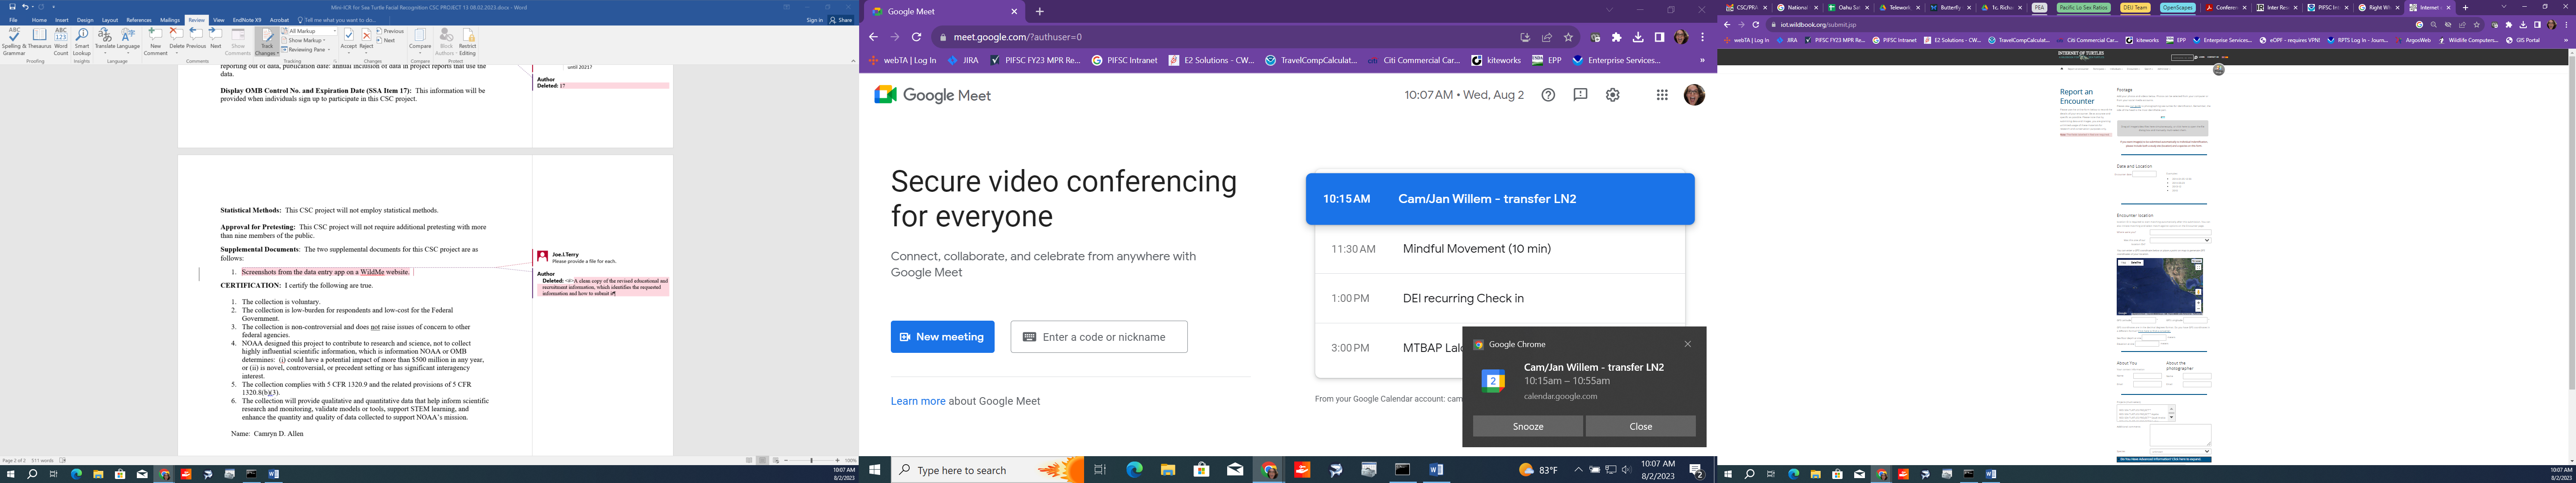Click the Meet help question mark icon
This screenshot has height=483, width=2576.
(1548, 95)
